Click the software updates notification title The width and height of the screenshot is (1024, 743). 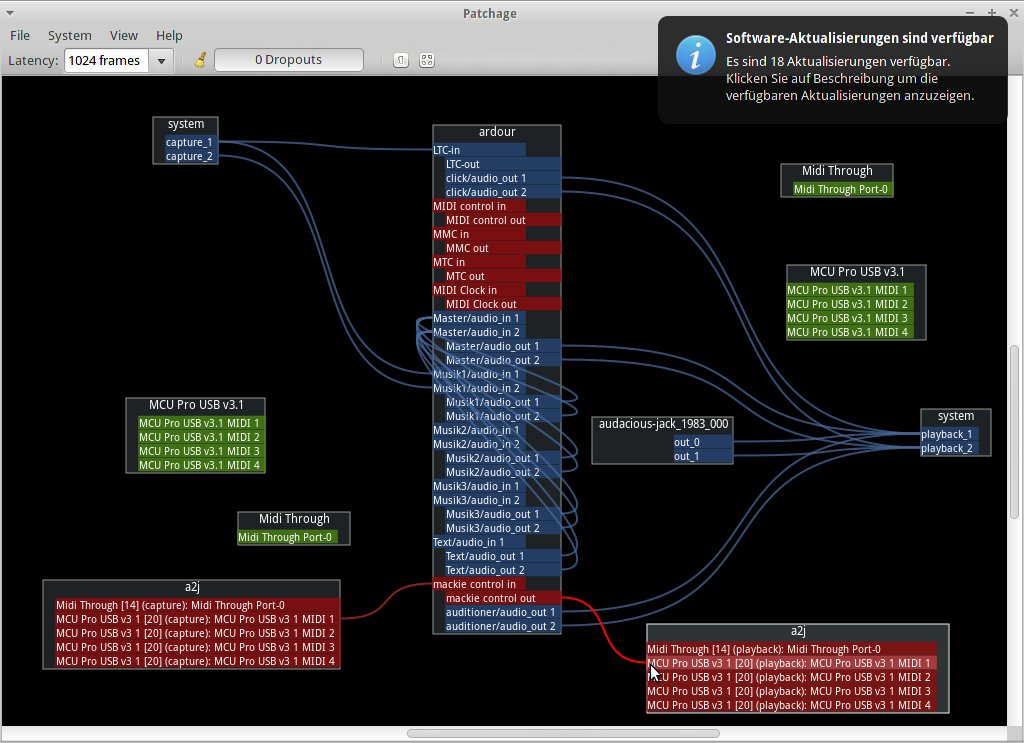(859, 38)
